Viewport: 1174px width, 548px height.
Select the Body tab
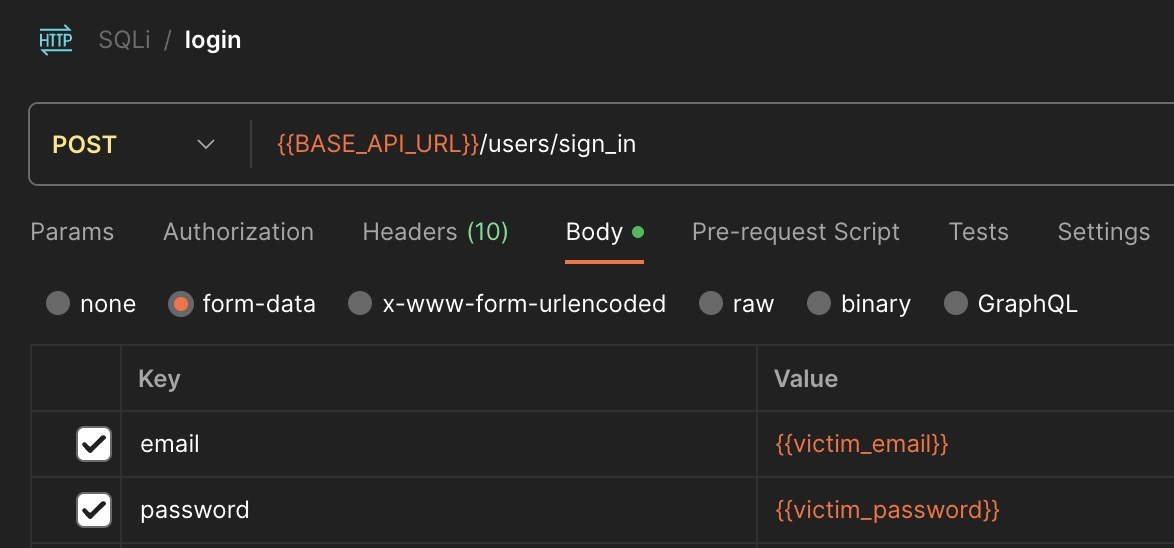coord(604,232)
